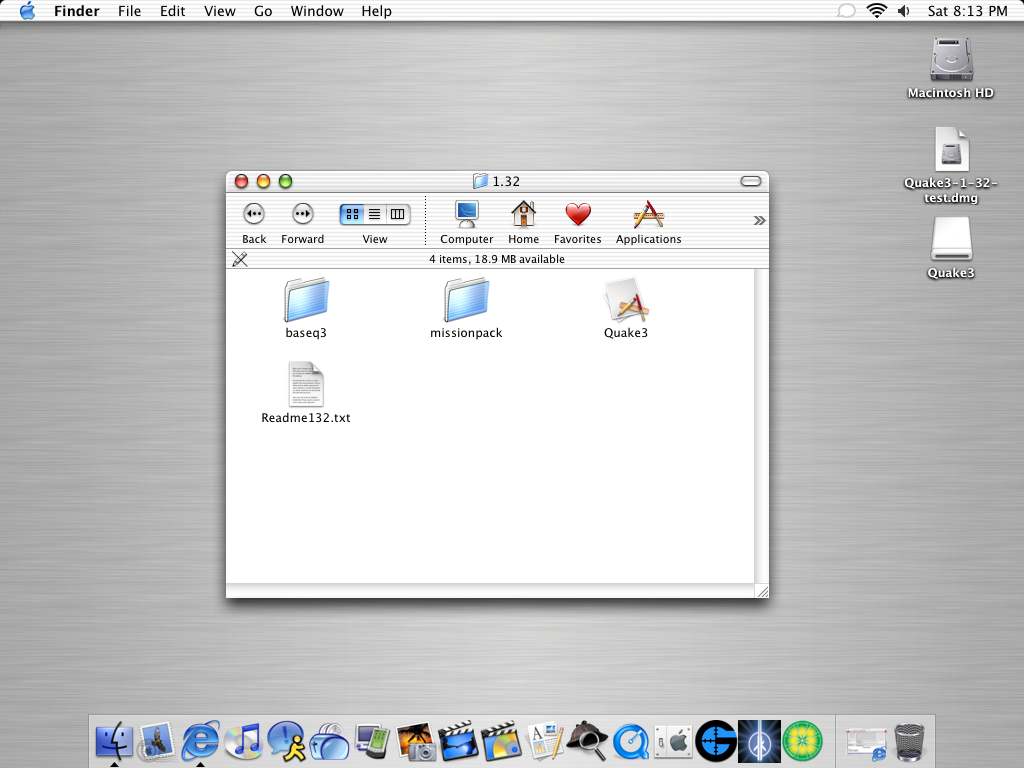Switch to icon view
The image size is (1024, 768).
click(352, 214)
